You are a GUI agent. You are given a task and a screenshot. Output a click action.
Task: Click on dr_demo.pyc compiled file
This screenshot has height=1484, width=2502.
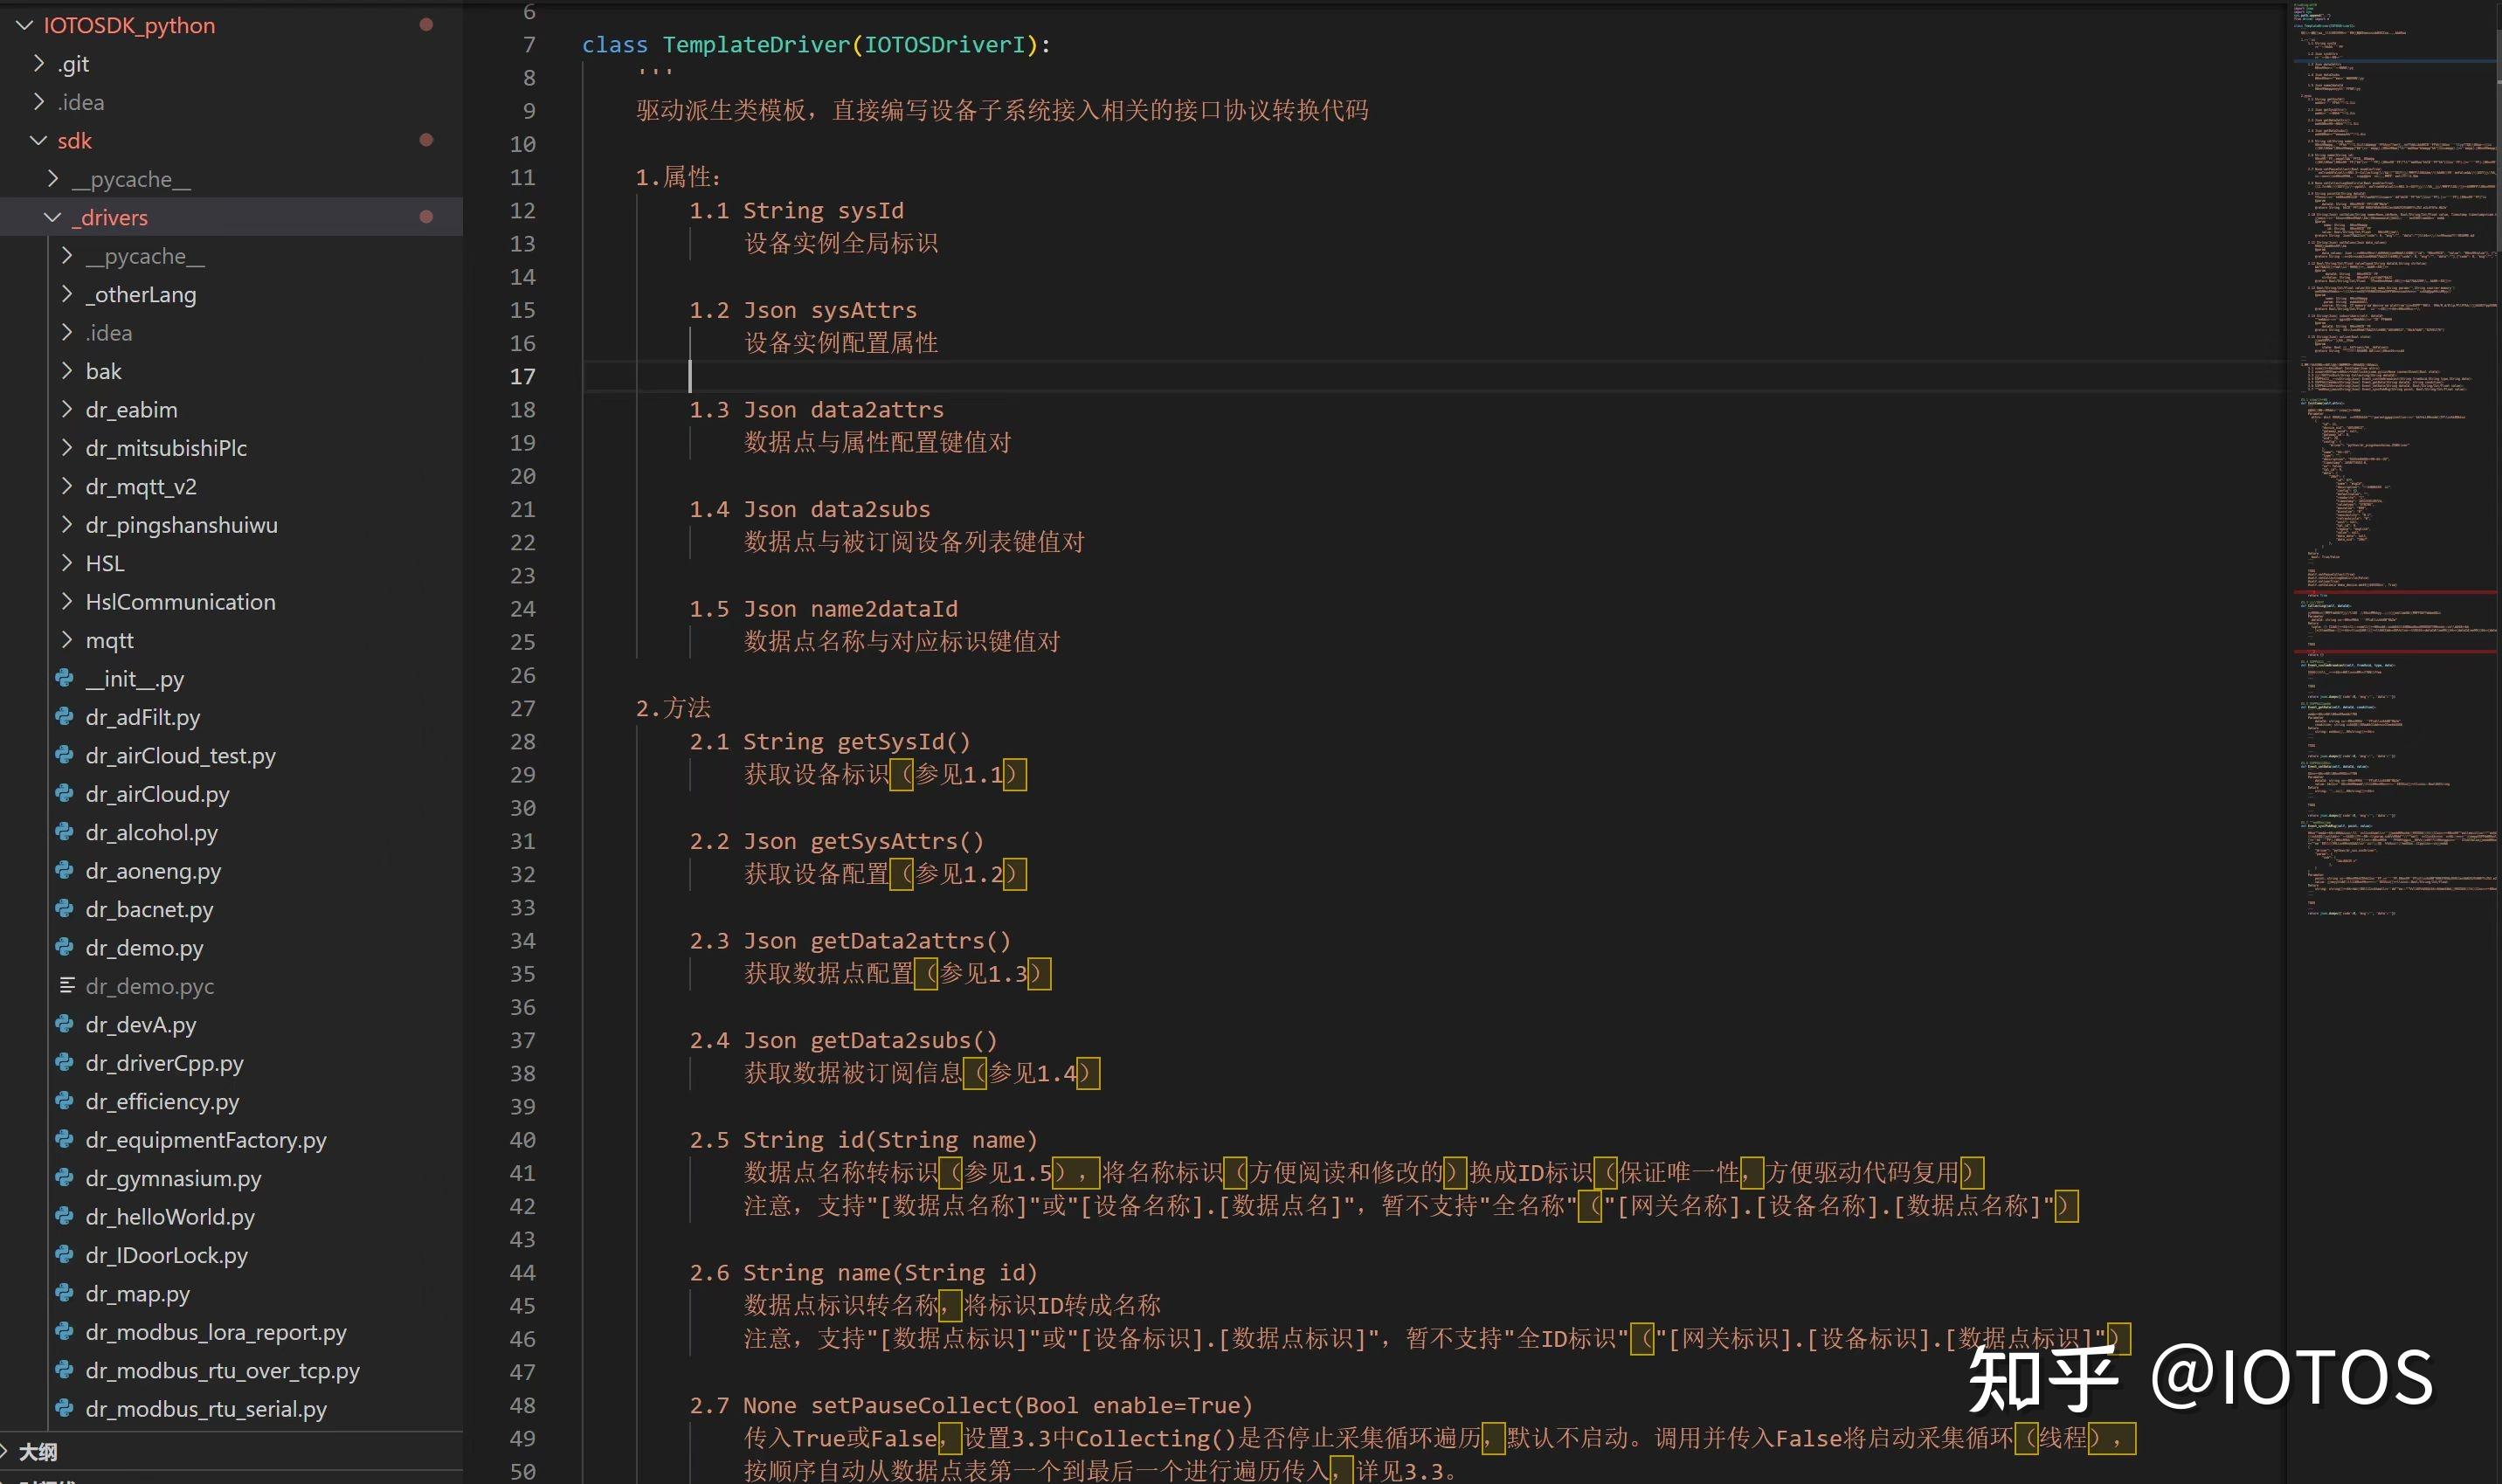coord(154,984)
